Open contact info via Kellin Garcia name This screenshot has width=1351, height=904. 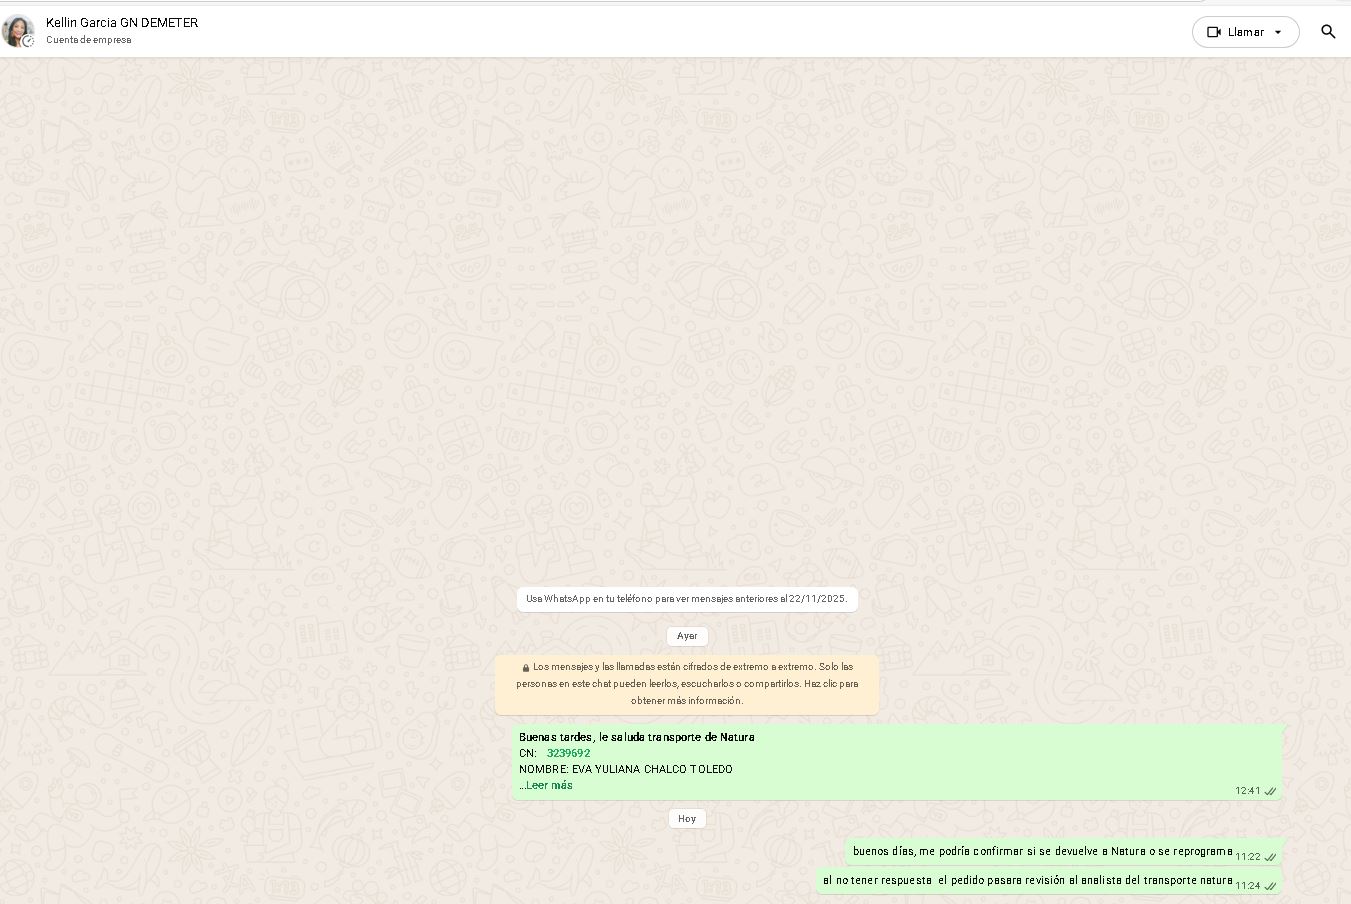(x=122, y=22)
